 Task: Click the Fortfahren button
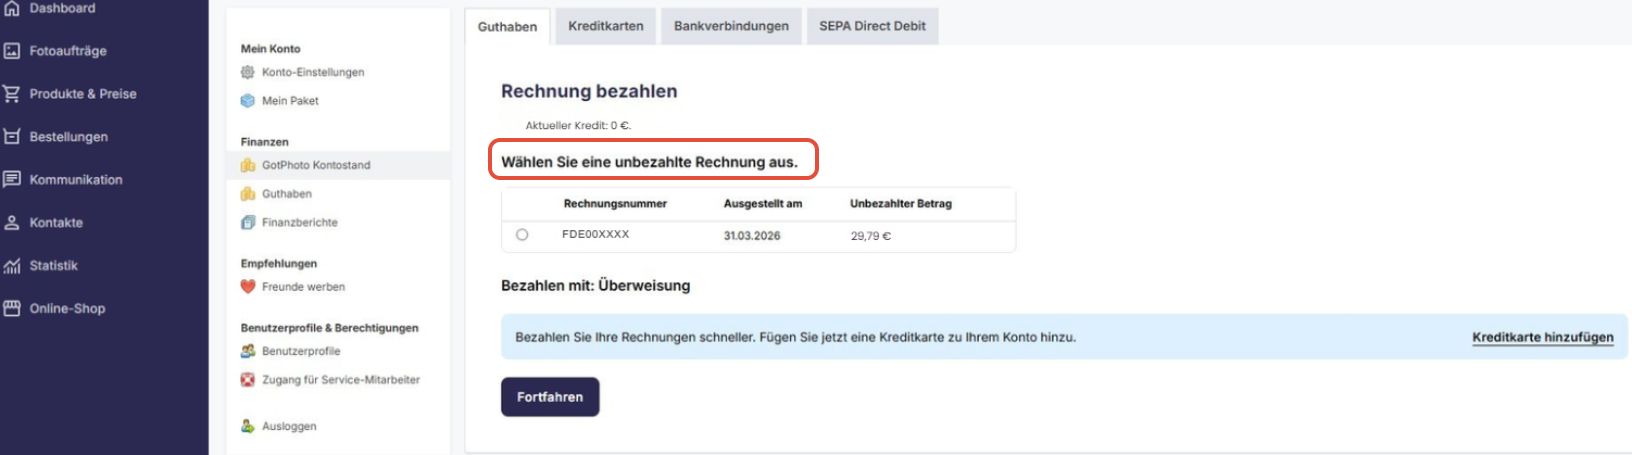coord(550,397)
